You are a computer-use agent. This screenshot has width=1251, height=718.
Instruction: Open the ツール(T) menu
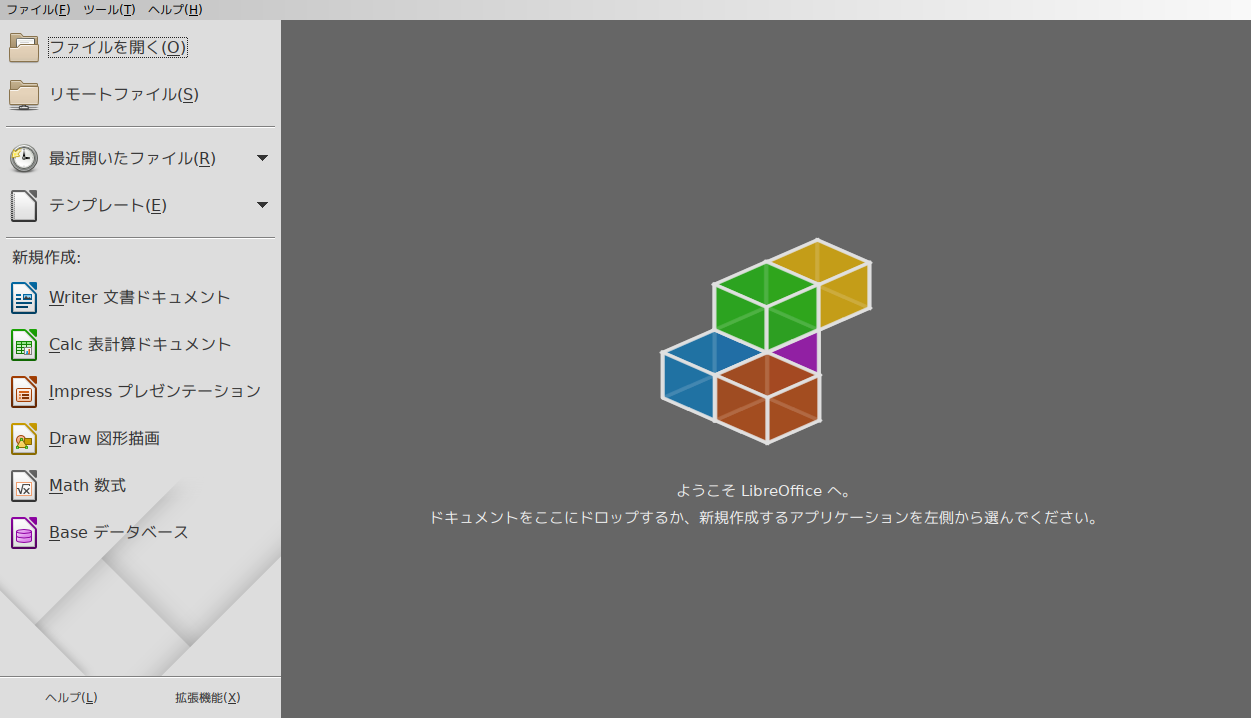(x=109, y=9)
